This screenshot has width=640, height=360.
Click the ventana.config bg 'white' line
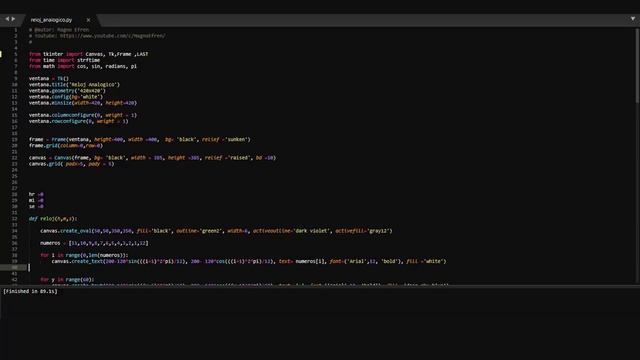[x=66, y=97]
